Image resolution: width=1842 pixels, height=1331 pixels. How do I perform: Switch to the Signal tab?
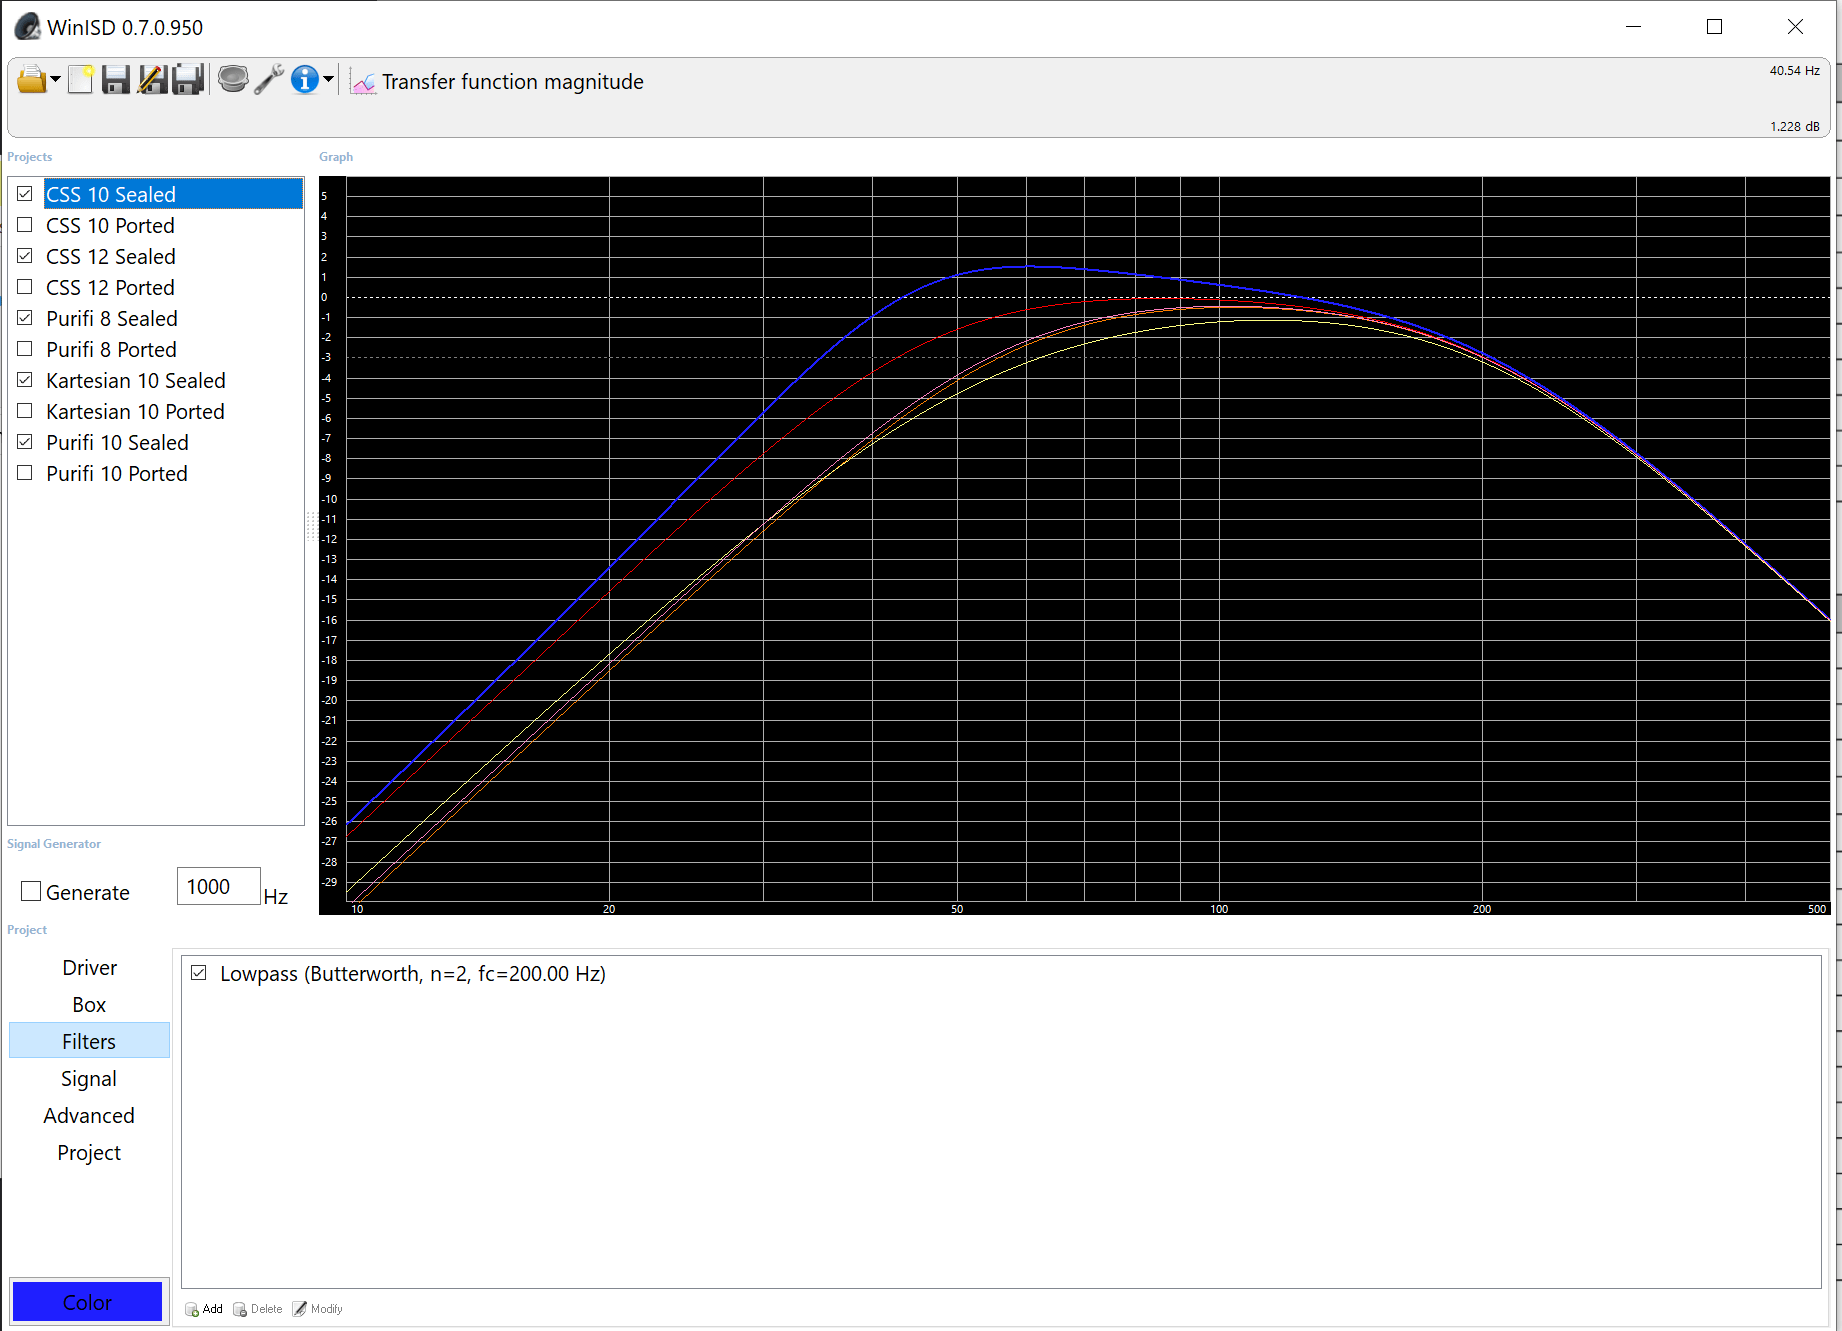click(89, 1079)
